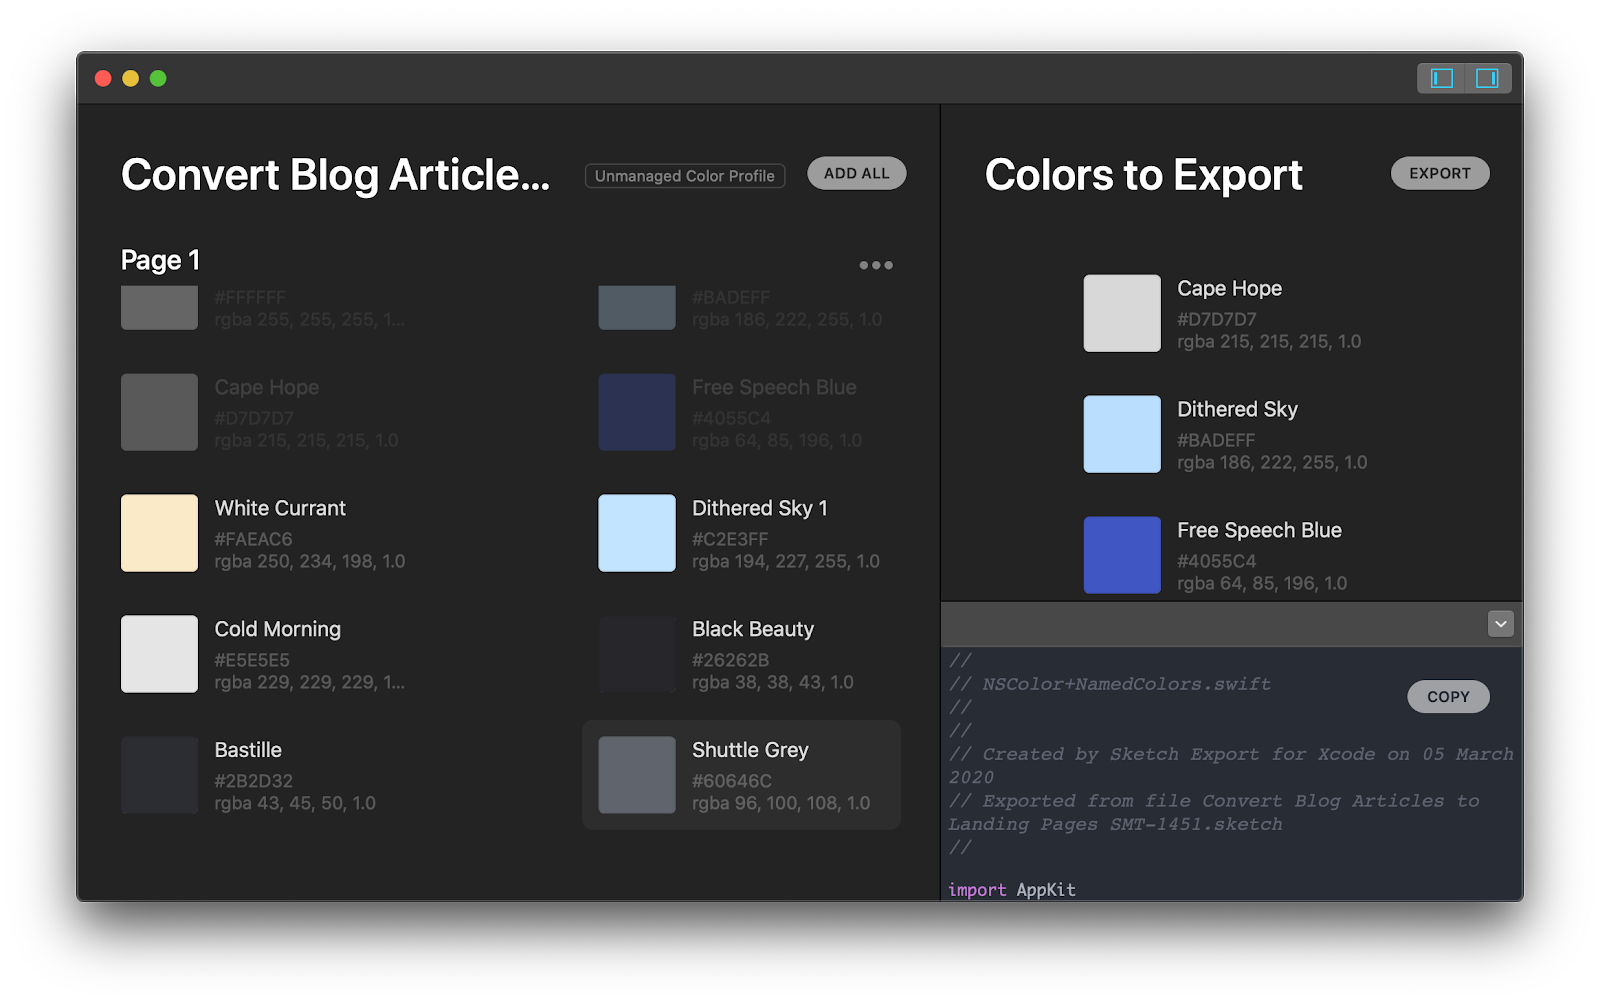Select the Shuttle Grey color entry

tap(636, 775)
